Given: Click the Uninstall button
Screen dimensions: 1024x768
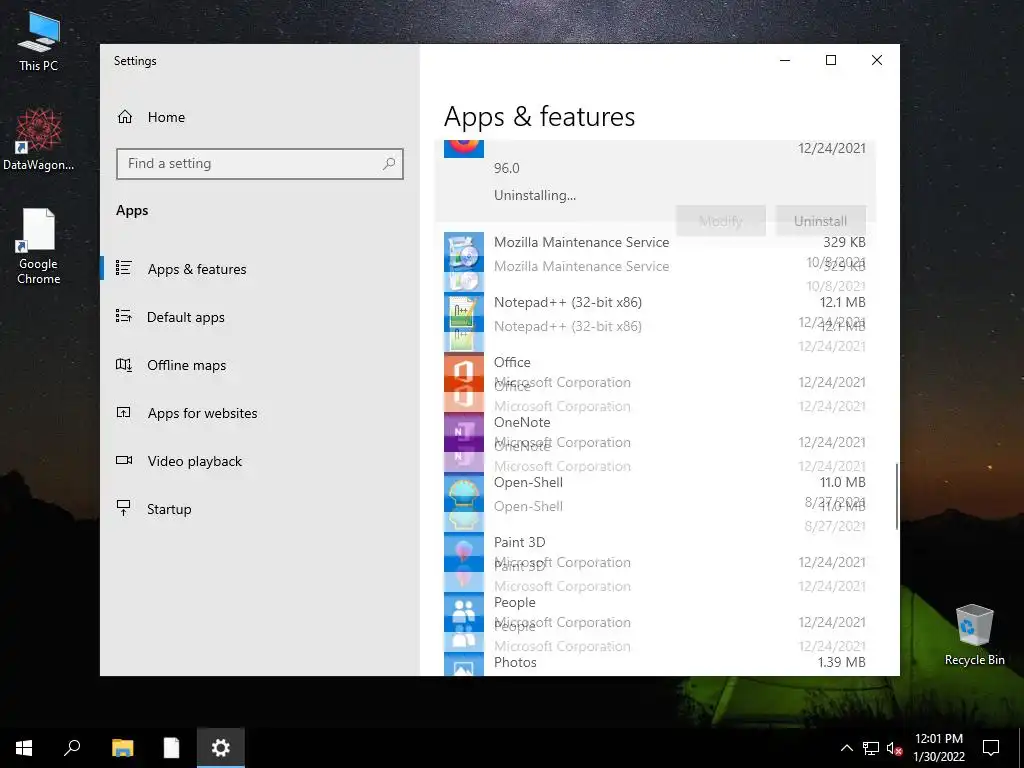Looking at the screenshot, I should [820, 221].
